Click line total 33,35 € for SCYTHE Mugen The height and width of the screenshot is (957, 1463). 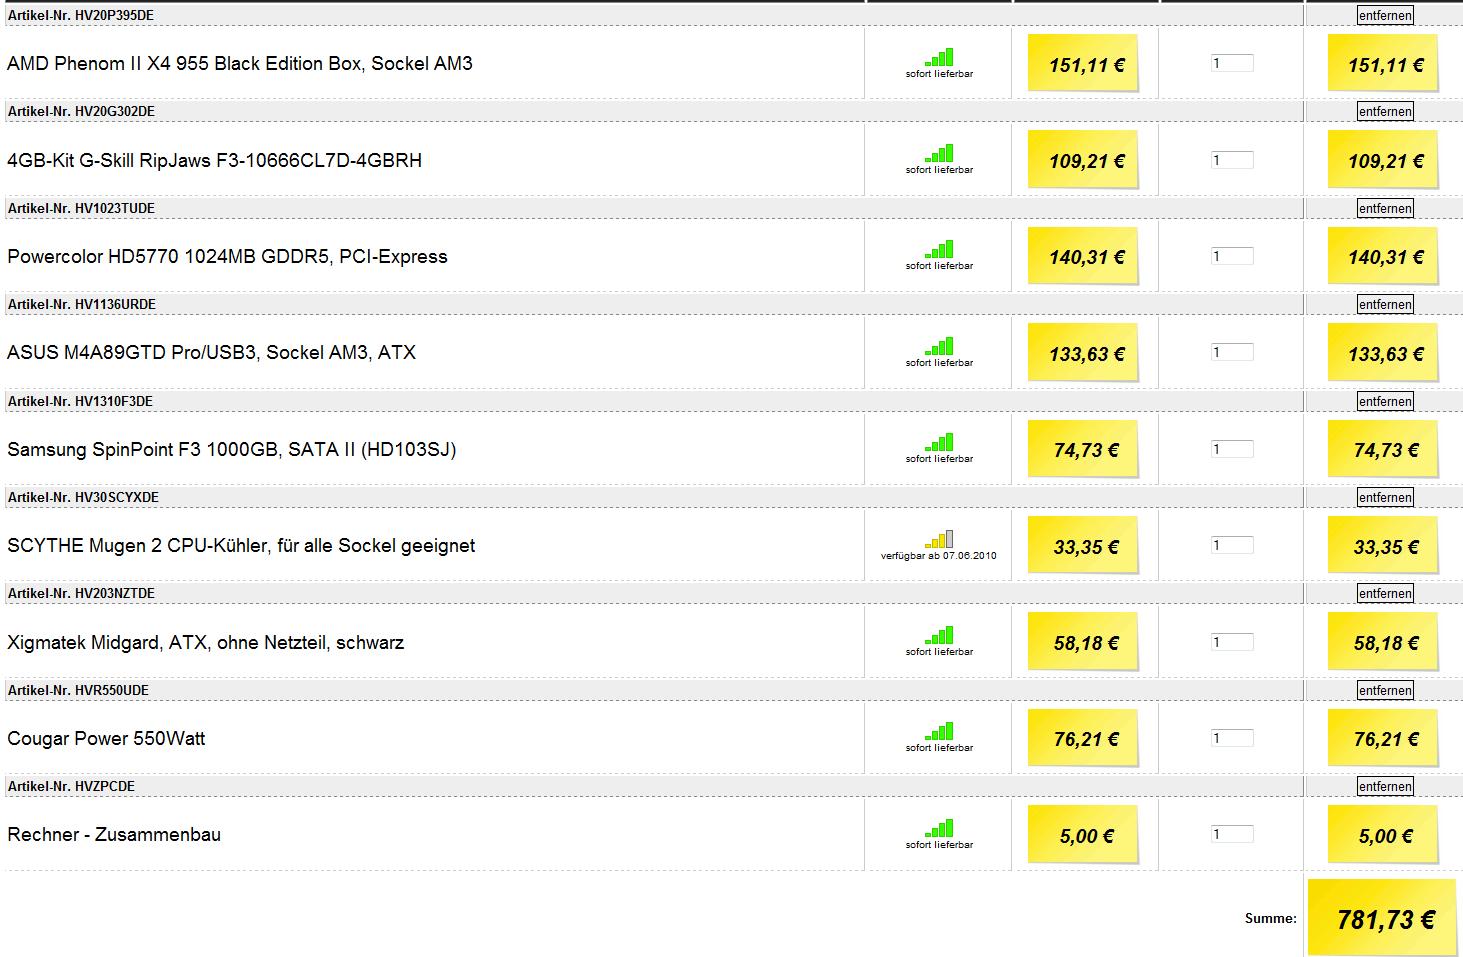coord(1385,547)
